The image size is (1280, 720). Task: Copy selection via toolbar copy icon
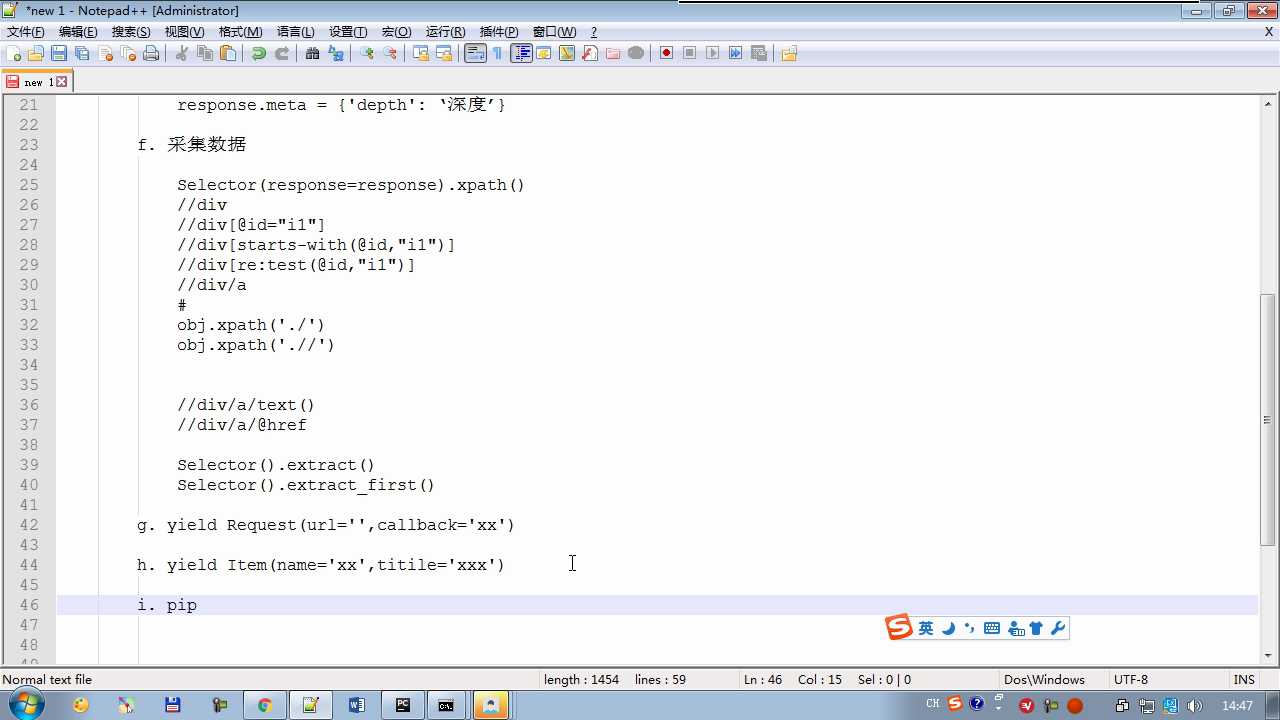(x=205, y=54)
